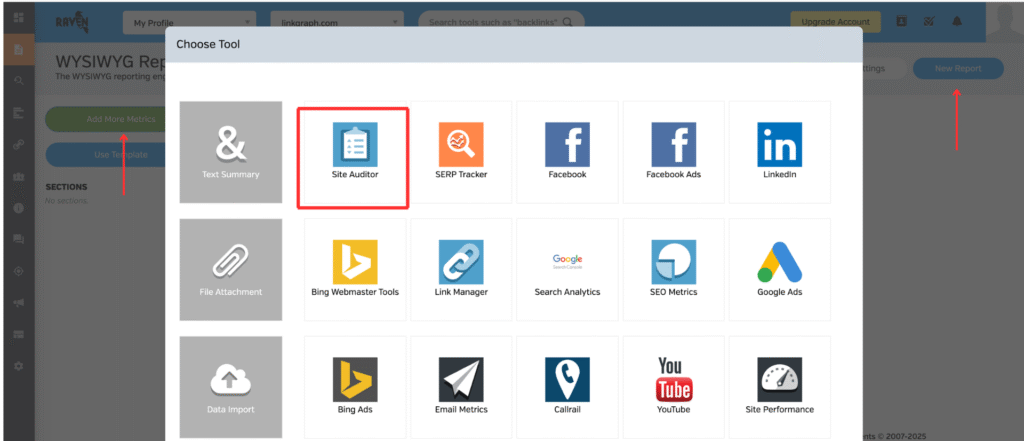Choose the LinkedIn tool
This screenshot has width=1024, height=441.
(x=780, y=152)
